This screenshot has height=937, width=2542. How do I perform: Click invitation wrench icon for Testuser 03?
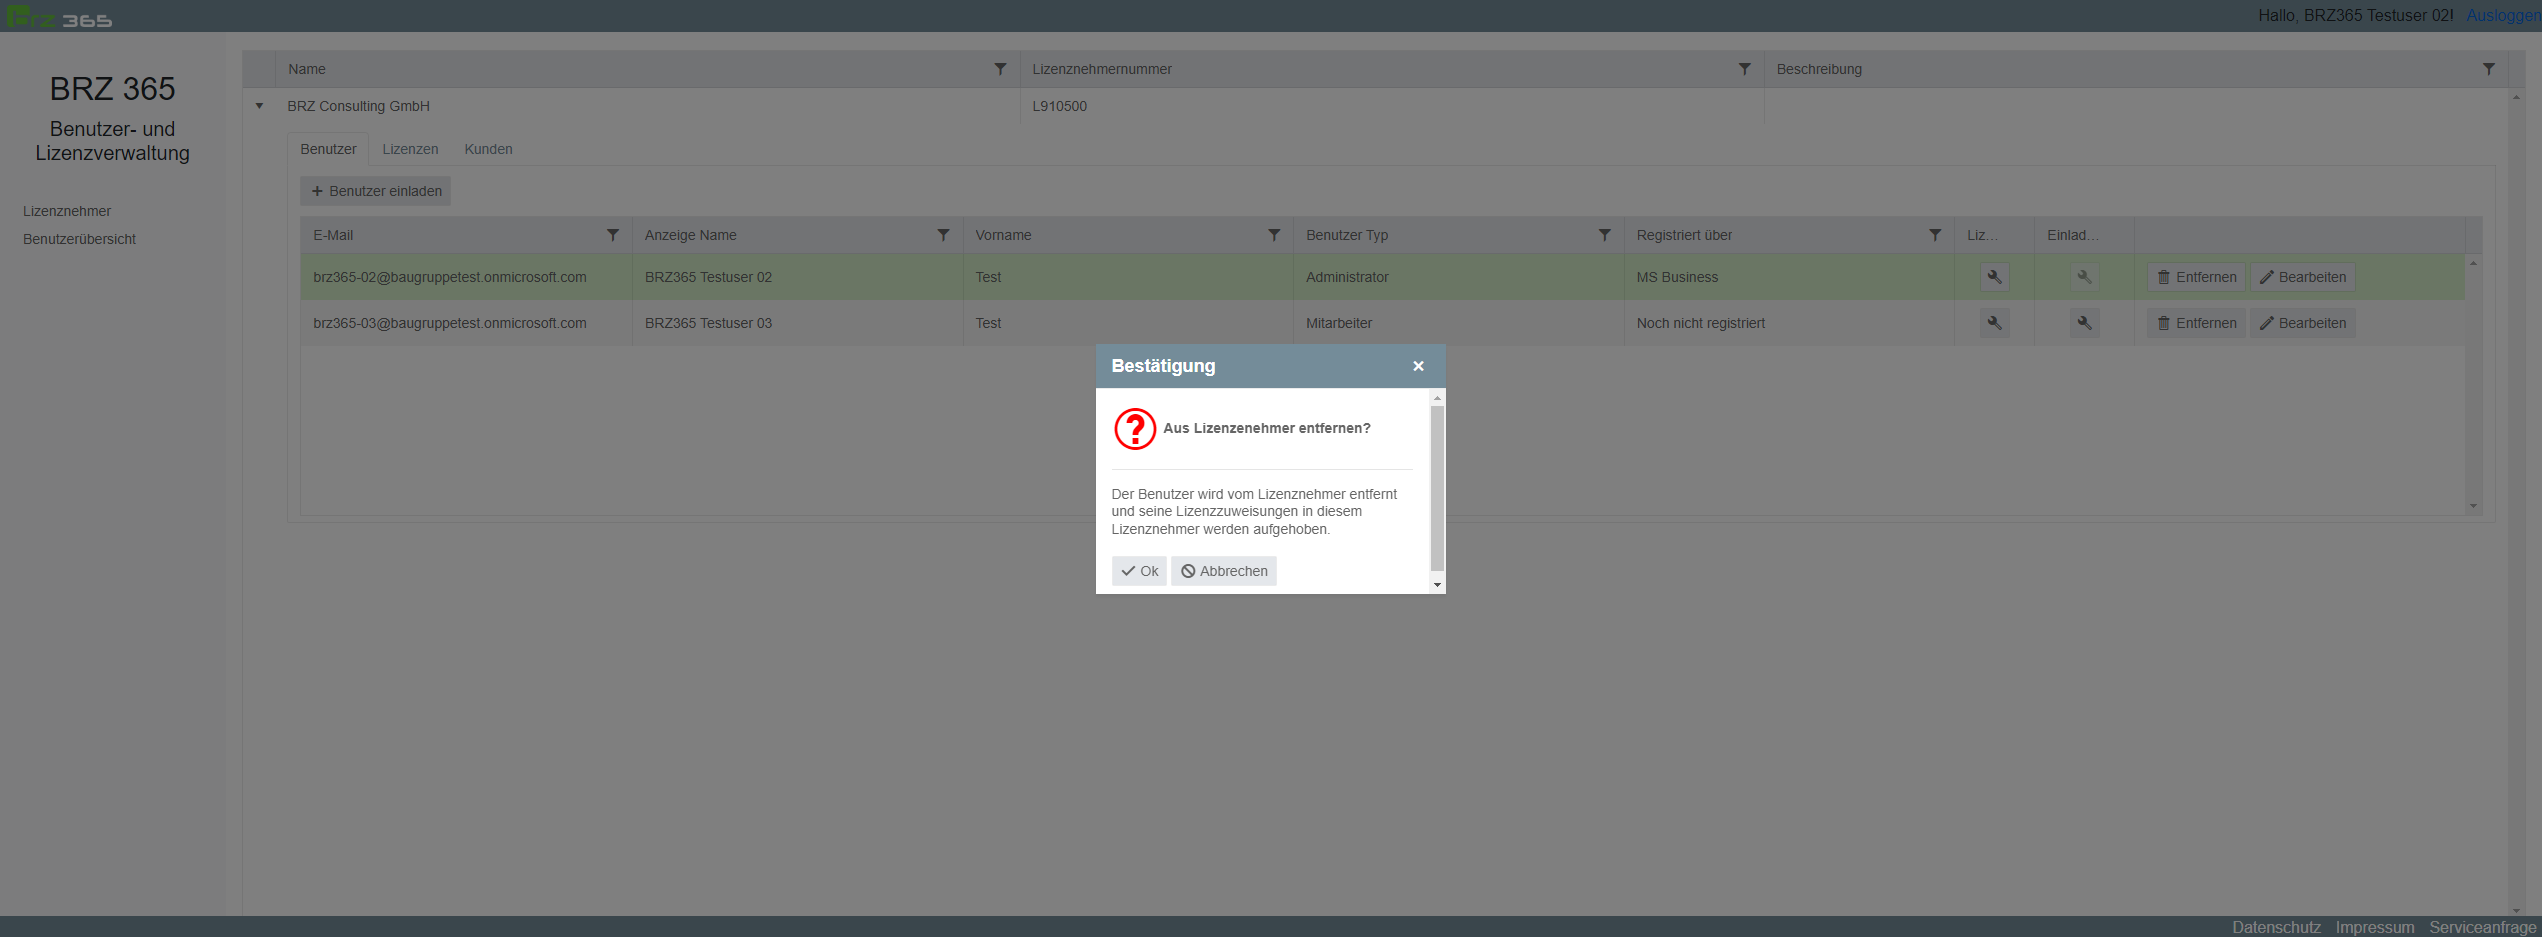[2084, 323]
